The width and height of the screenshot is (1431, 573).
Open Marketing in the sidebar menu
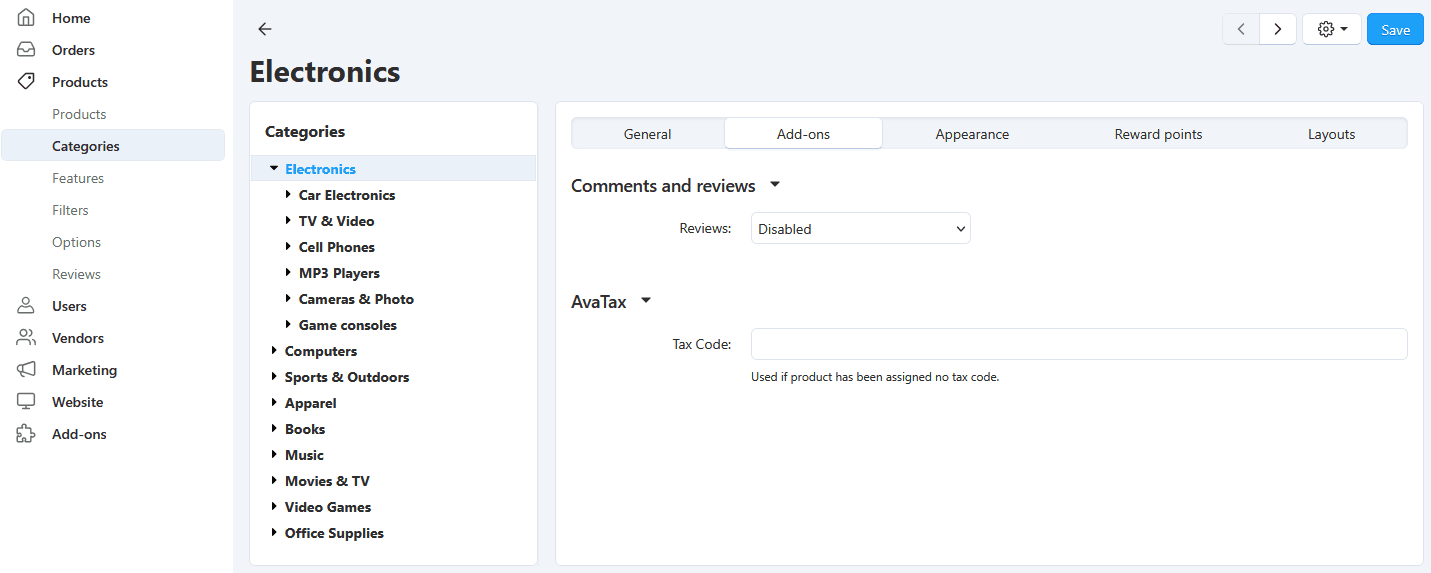(84, 370)
